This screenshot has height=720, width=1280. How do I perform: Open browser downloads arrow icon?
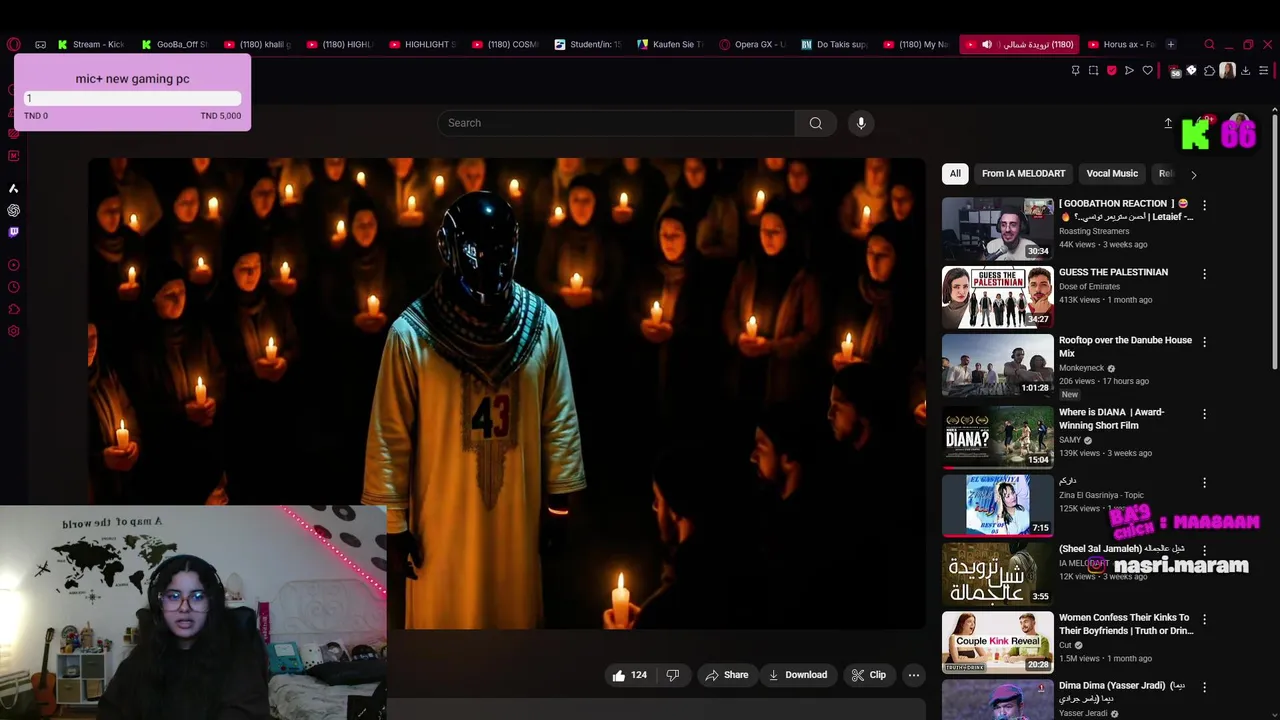click(x=1245, y=70)
